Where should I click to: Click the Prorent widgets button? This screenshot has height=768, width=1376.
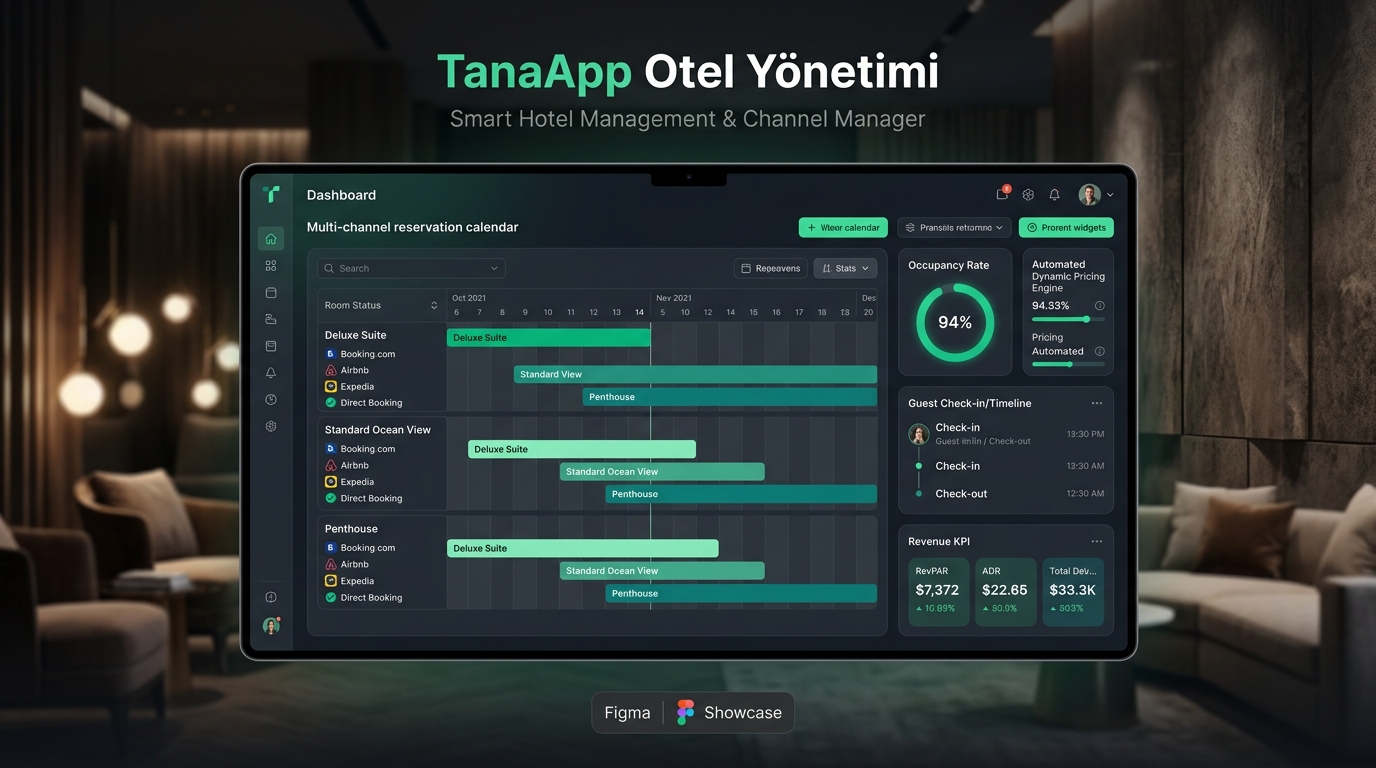(x=1066, y=228)
